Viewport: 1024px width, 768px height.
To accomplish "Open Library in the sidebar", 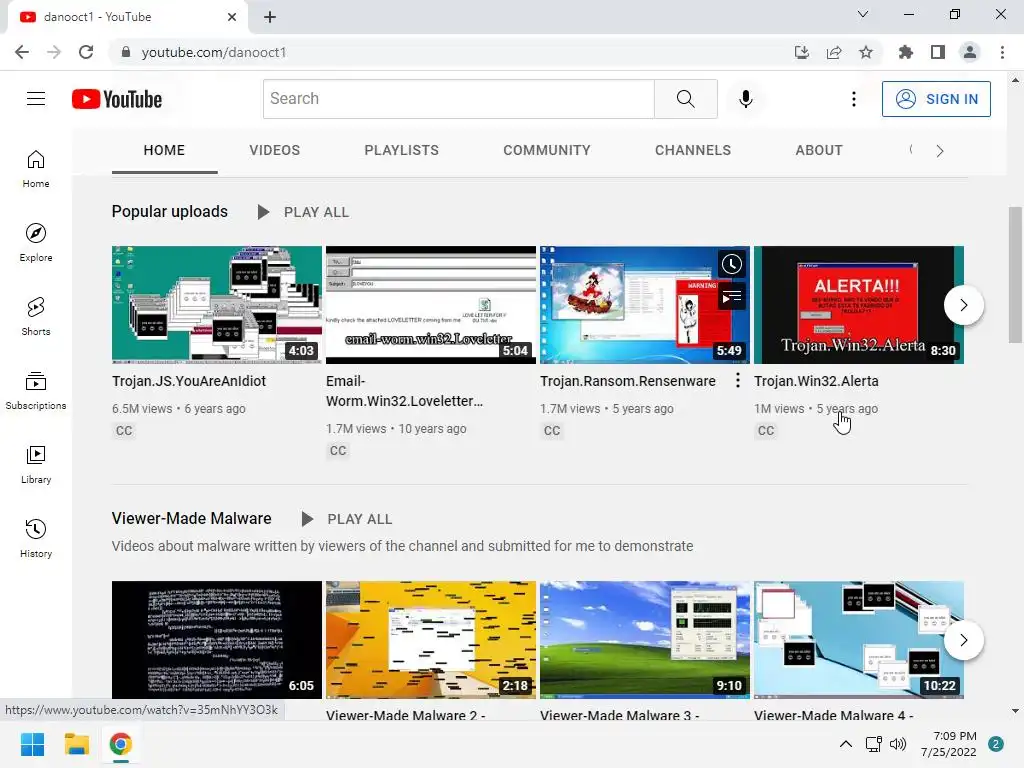I will 36,464.
